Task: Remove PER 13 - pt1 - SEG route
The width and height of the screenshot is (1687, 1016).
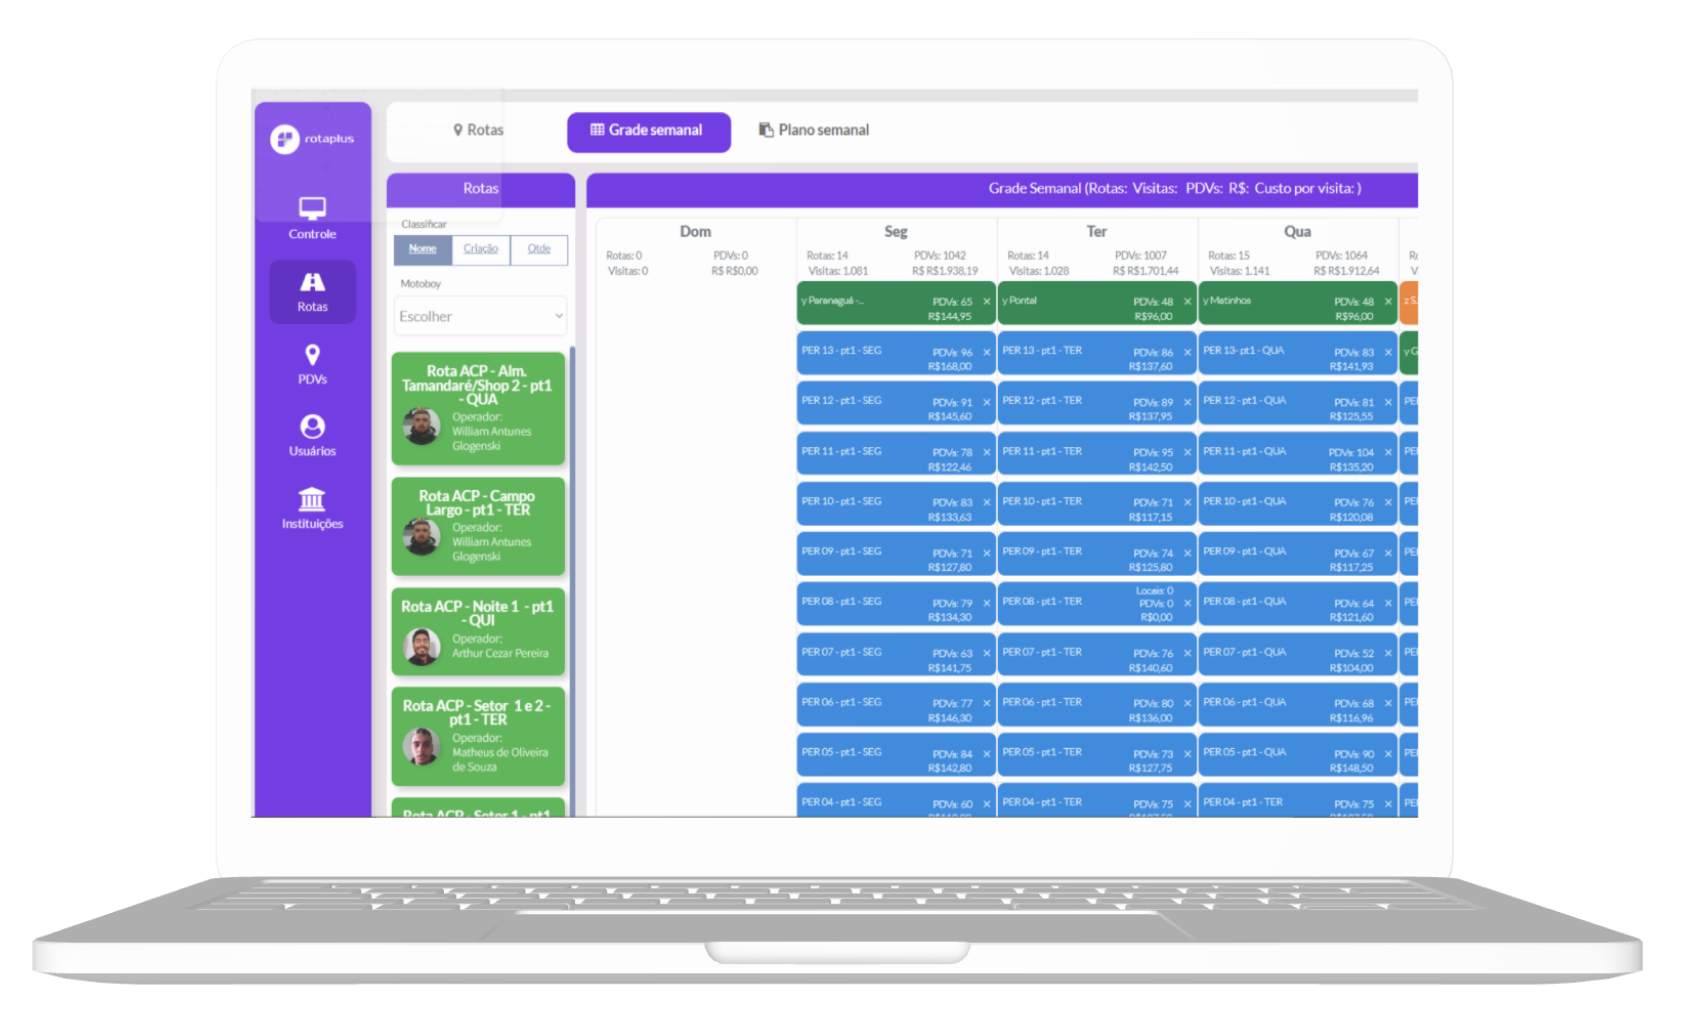Action: (x=987, y=353)
